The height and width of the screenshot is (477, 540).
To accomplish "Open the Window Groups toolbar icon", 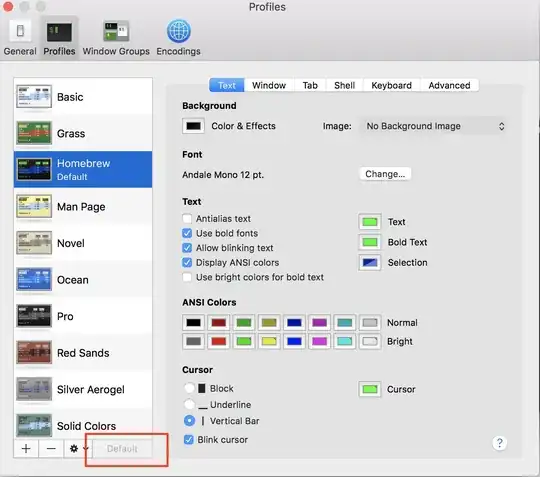I will pos(116,32).
